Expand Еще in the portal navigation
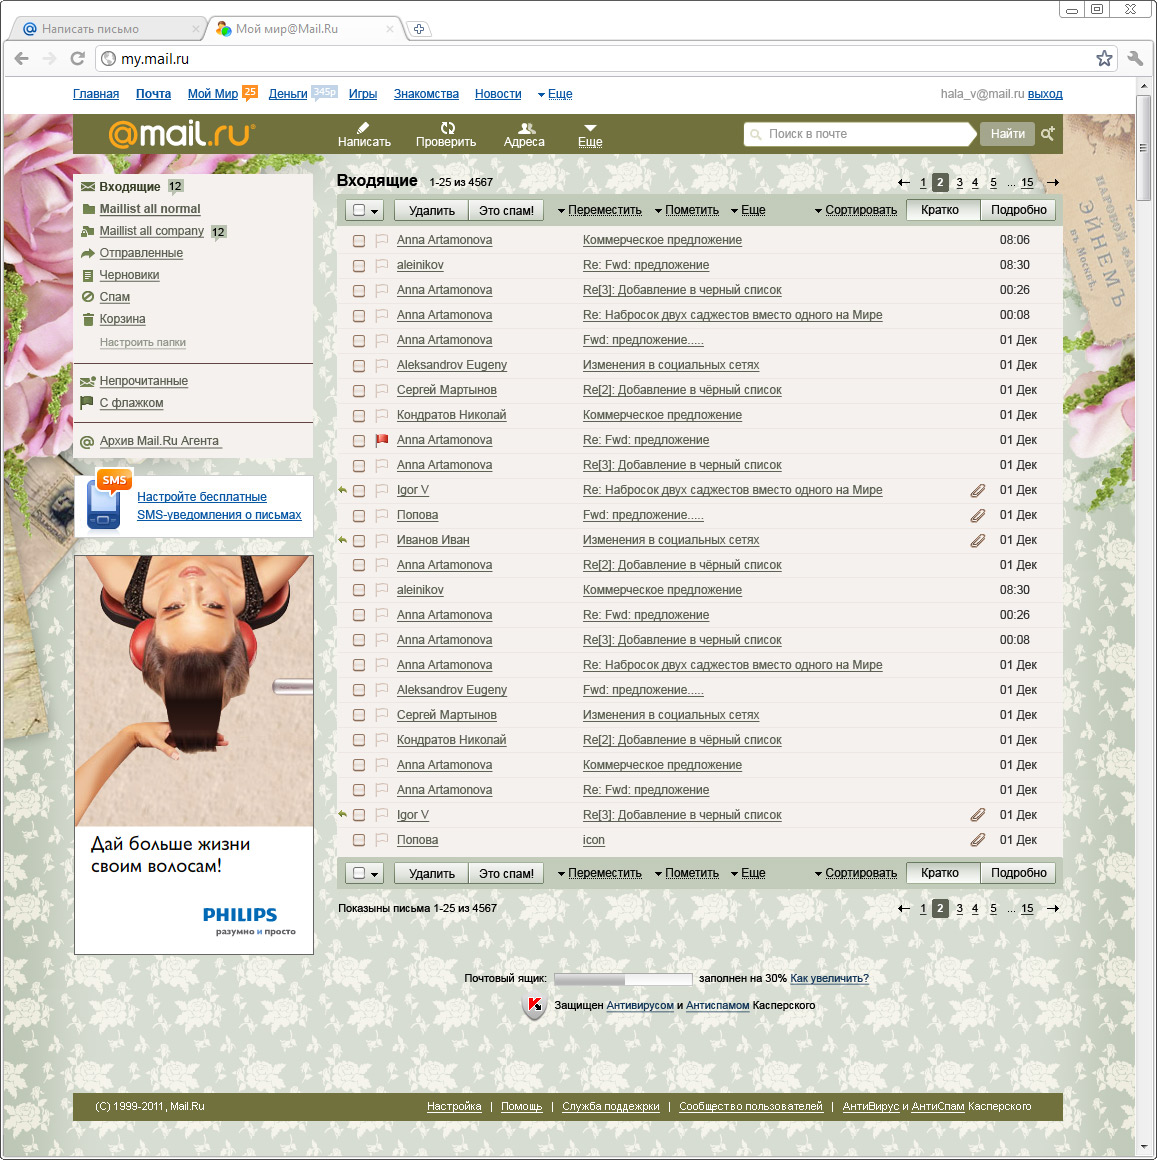The height and width of the screenshot is (1160, 1157). pyautogui.click(x=555, y=94)
